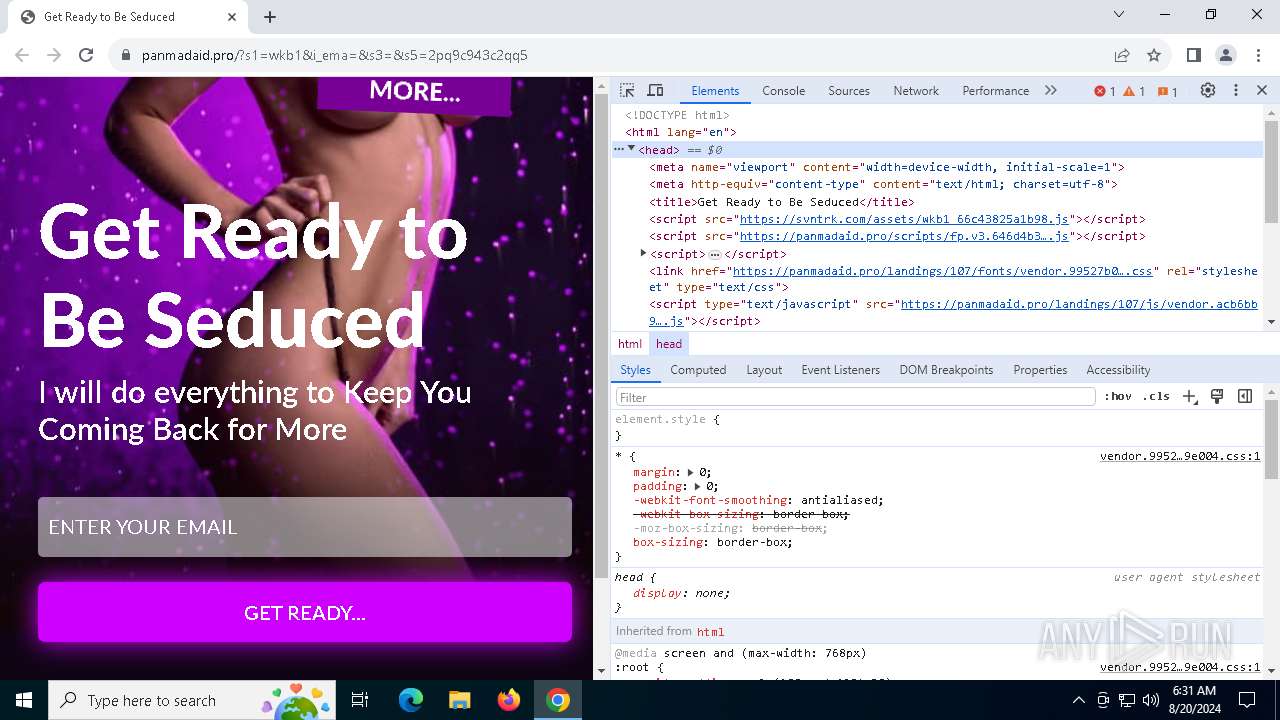
Task: Open the Accessibility tab
Action: pyautogui.click(x=1118, y=370)
